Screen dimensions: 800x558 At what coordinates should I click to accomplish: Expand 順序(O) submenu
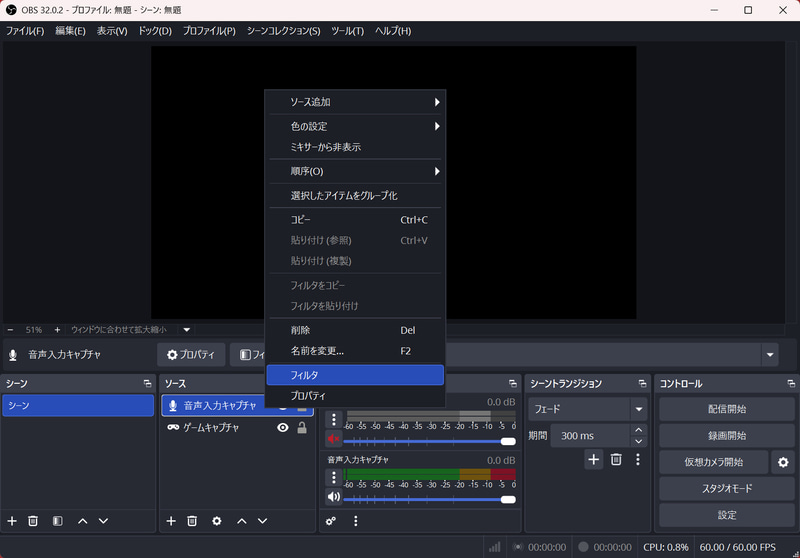pos(355,171)
